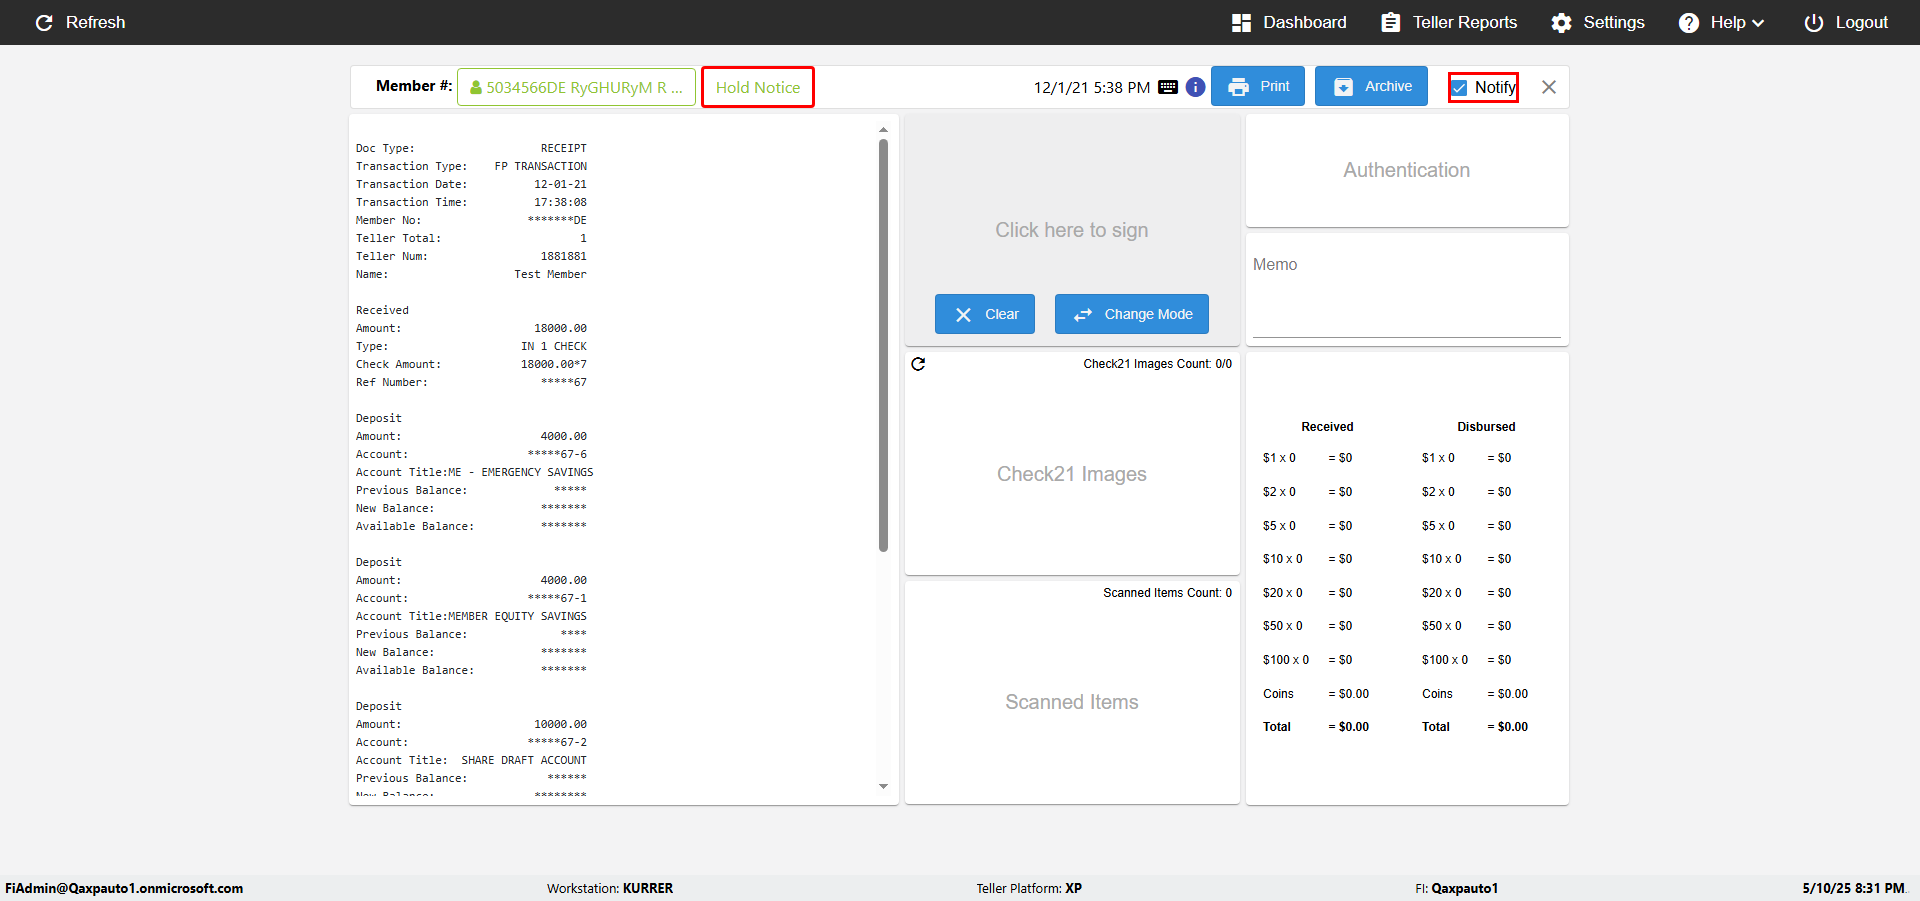Click the 'FP TRANSACTION' receipt text
Screen dimensions: 1920x901
tap(541, 166)
